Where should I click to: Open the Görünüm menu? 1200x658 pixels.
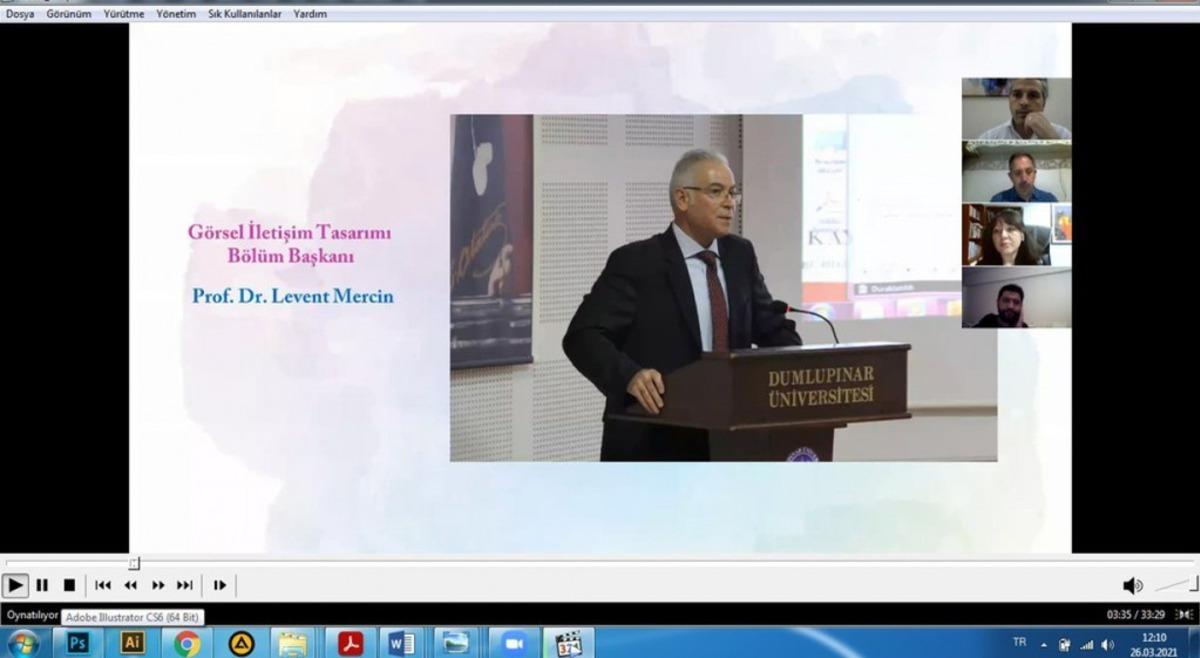(x=68, y=14)
